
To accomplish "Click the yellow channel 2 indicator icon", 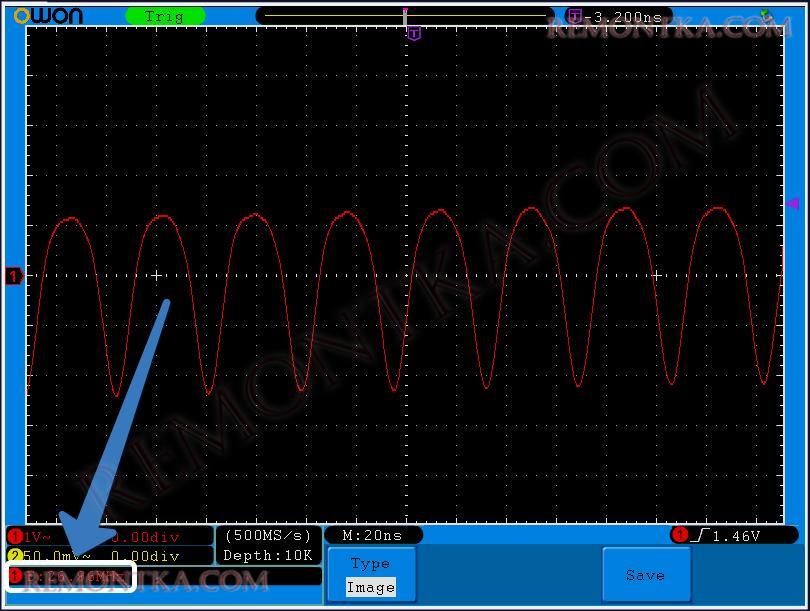I will pyautogui.click(x=15, y=556).
